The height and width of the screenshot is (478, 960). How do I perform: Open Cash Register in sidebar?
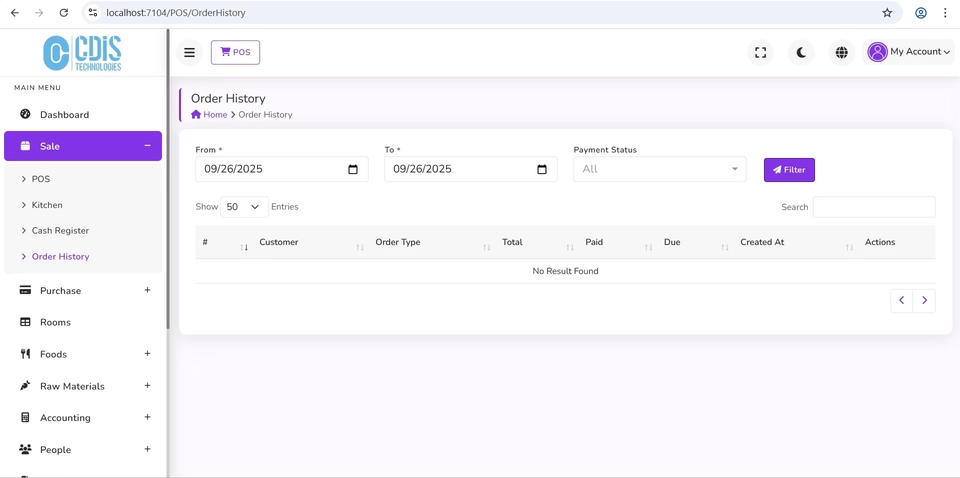point(60,231)
